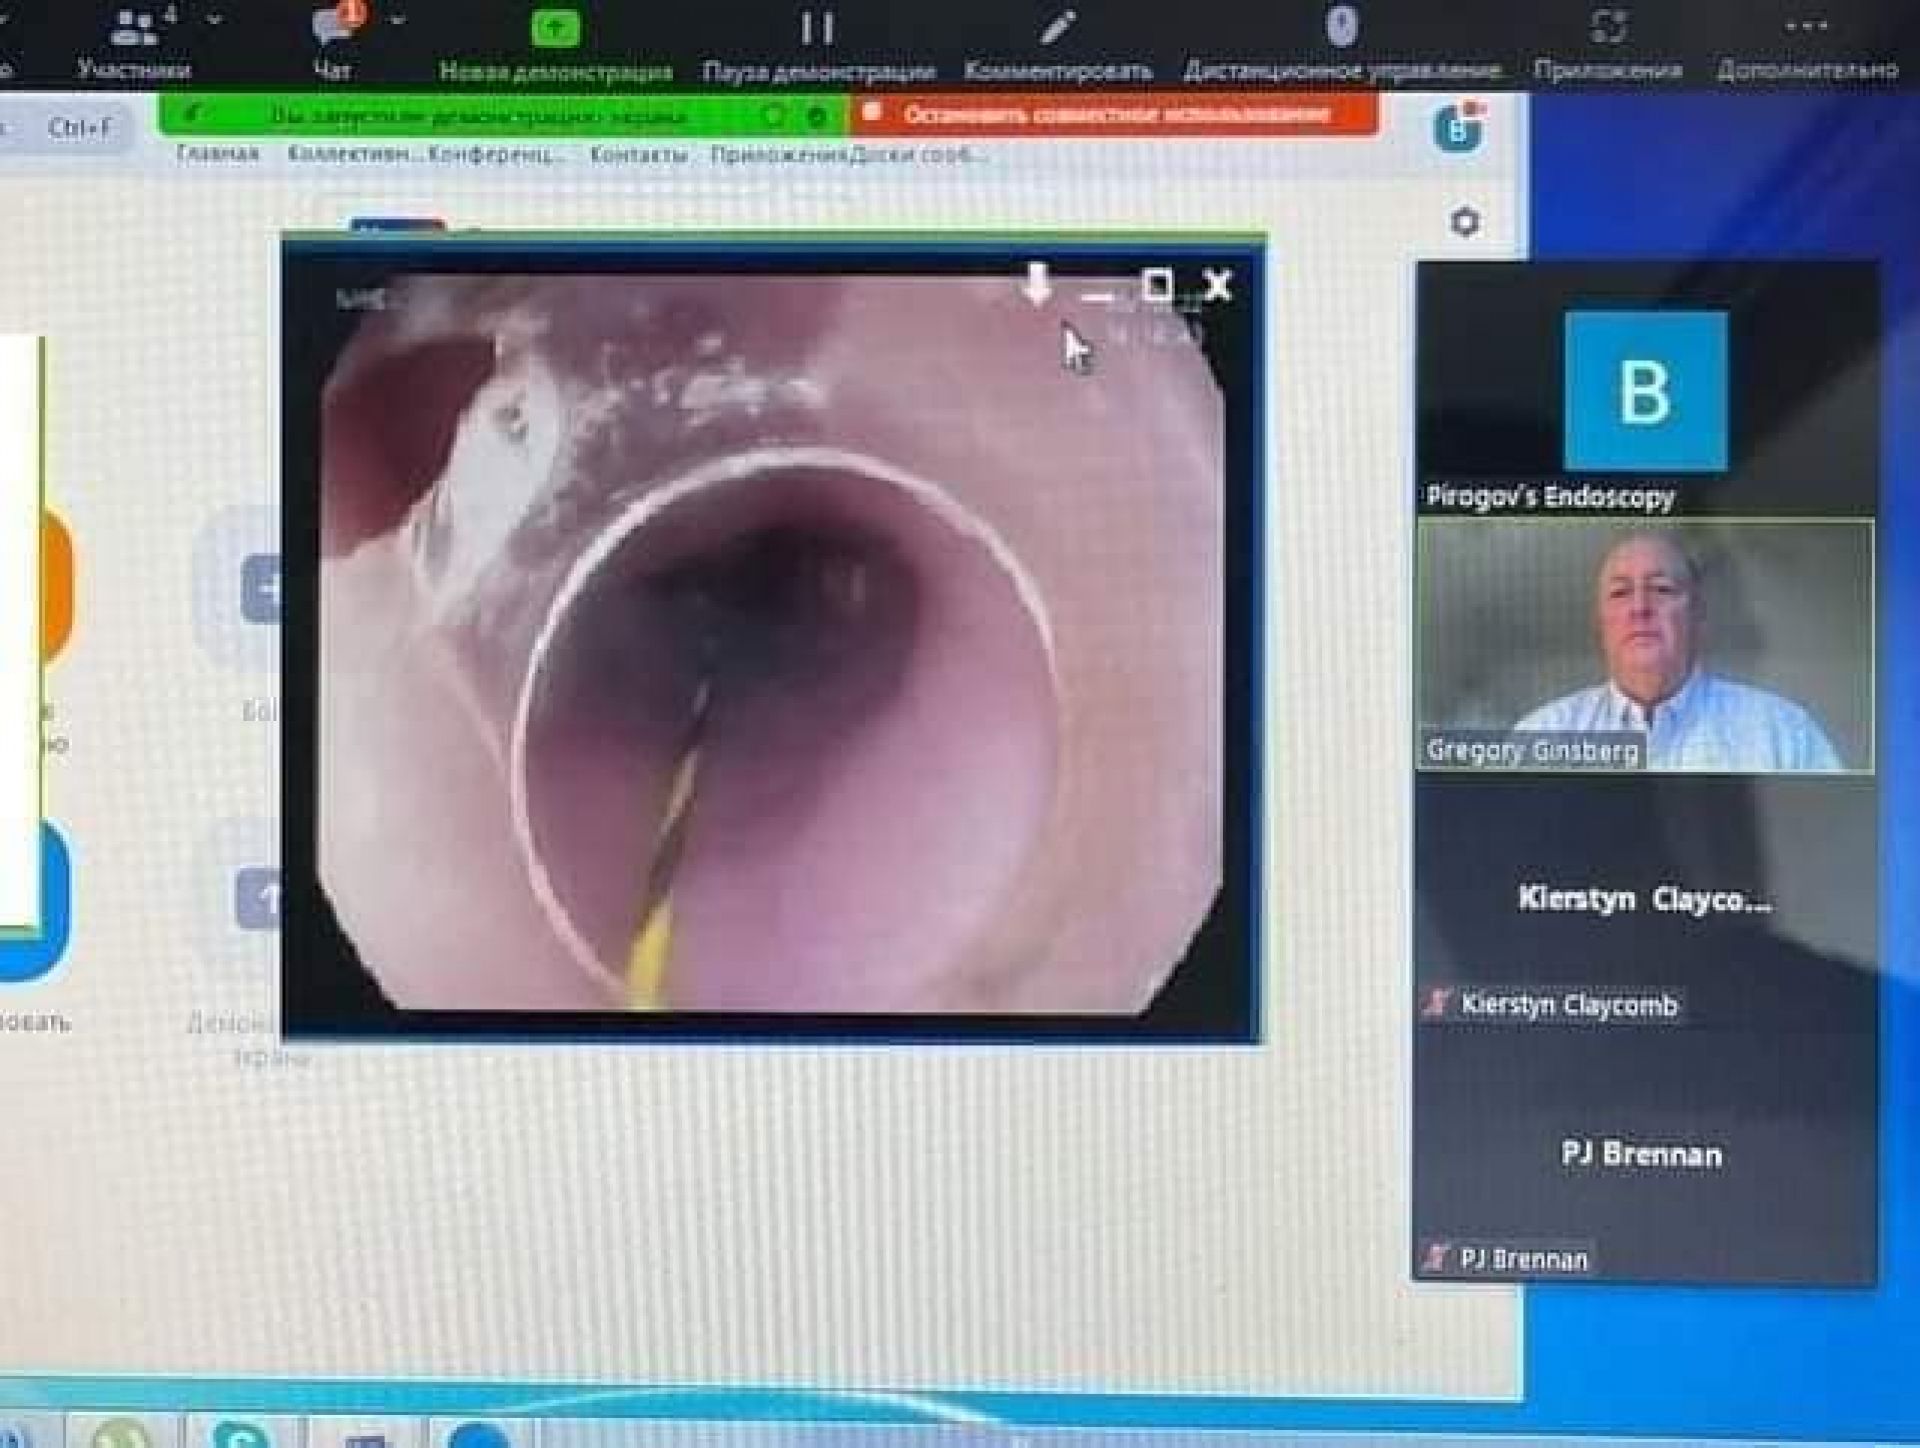
Task: Select the Главная home tab
Action: 218,154
